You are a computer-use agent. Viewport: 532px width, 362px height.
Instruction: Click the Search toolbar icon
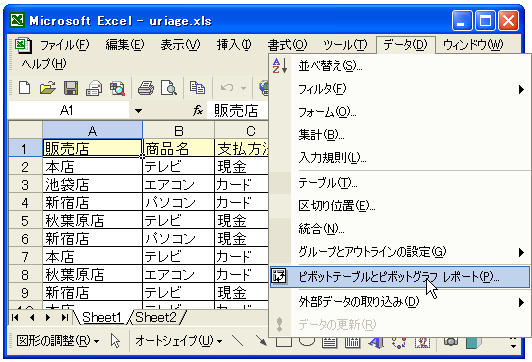point(117,88)
